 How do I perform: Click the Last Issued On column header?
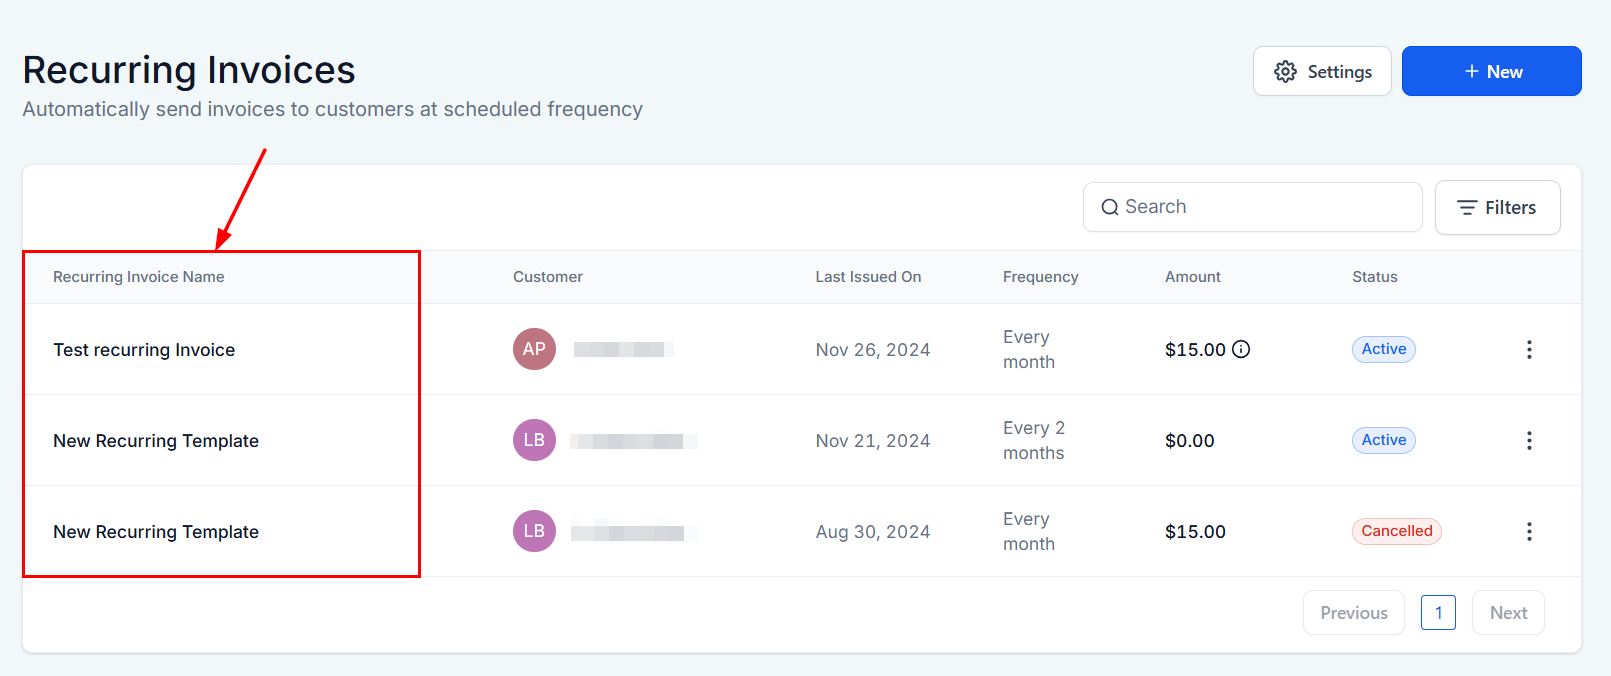[x=867, y=277]
